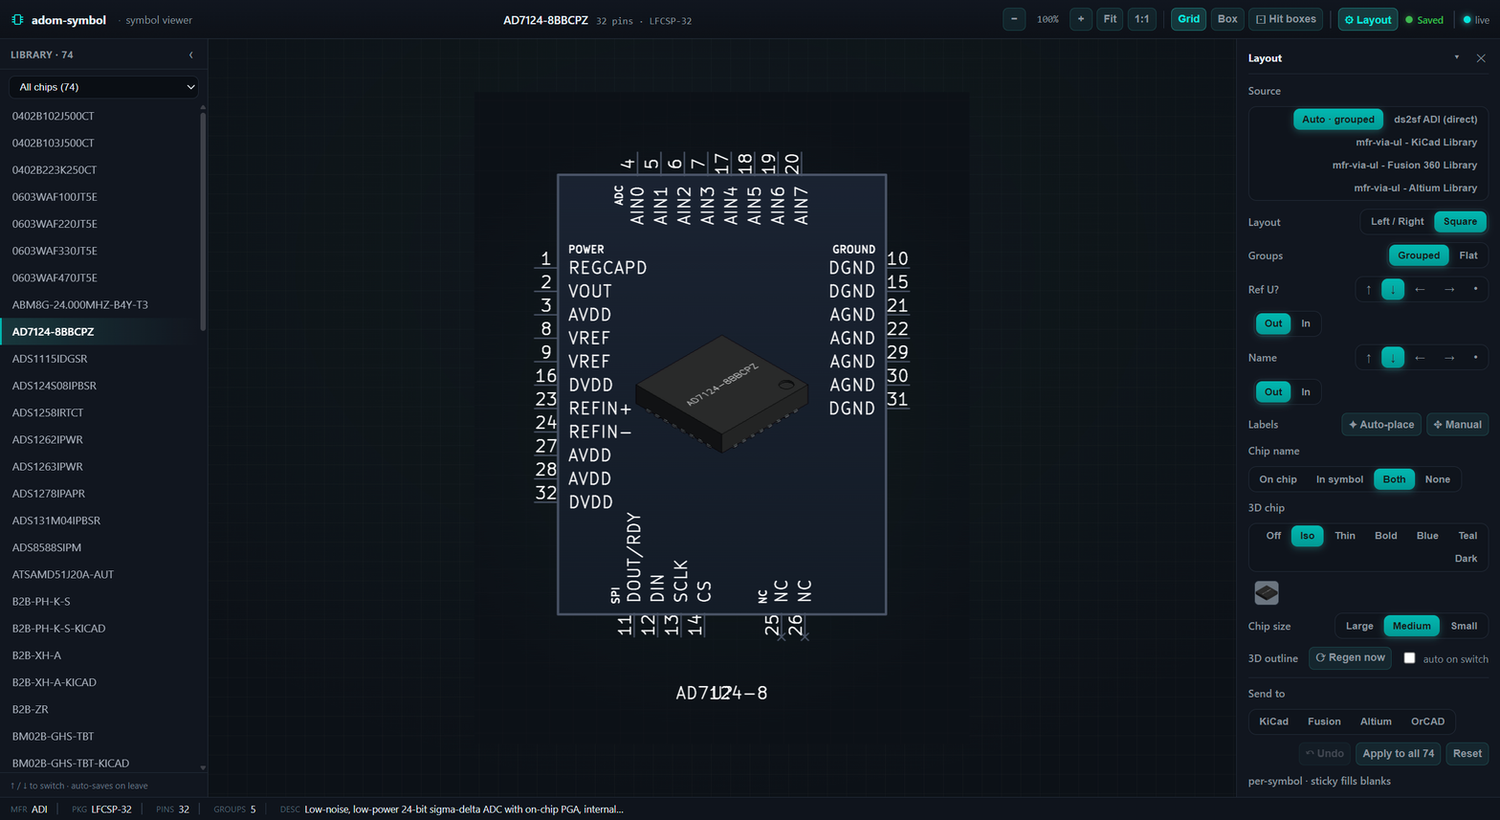
Task: Send symbol to KiCad
Action: click(x=1273, y=722)
